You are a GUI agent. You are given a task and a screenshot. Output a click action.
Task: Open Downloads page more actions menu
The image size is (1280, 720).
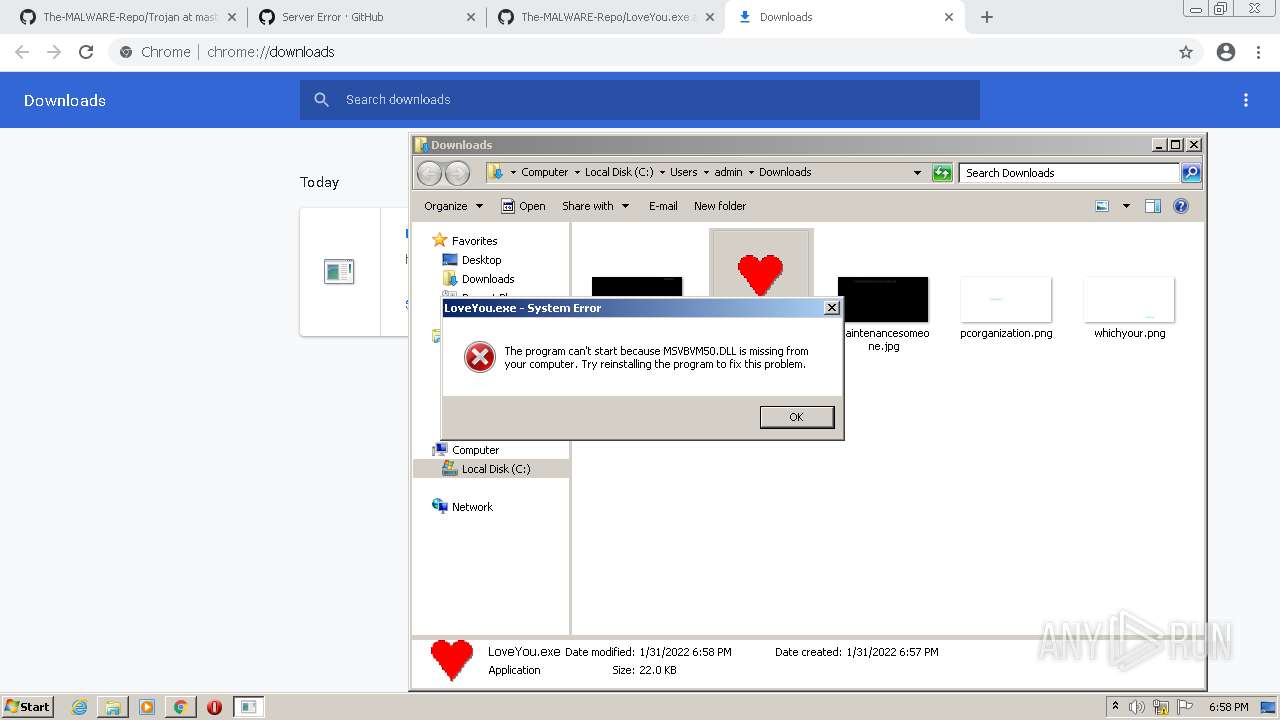point(1246,100)
